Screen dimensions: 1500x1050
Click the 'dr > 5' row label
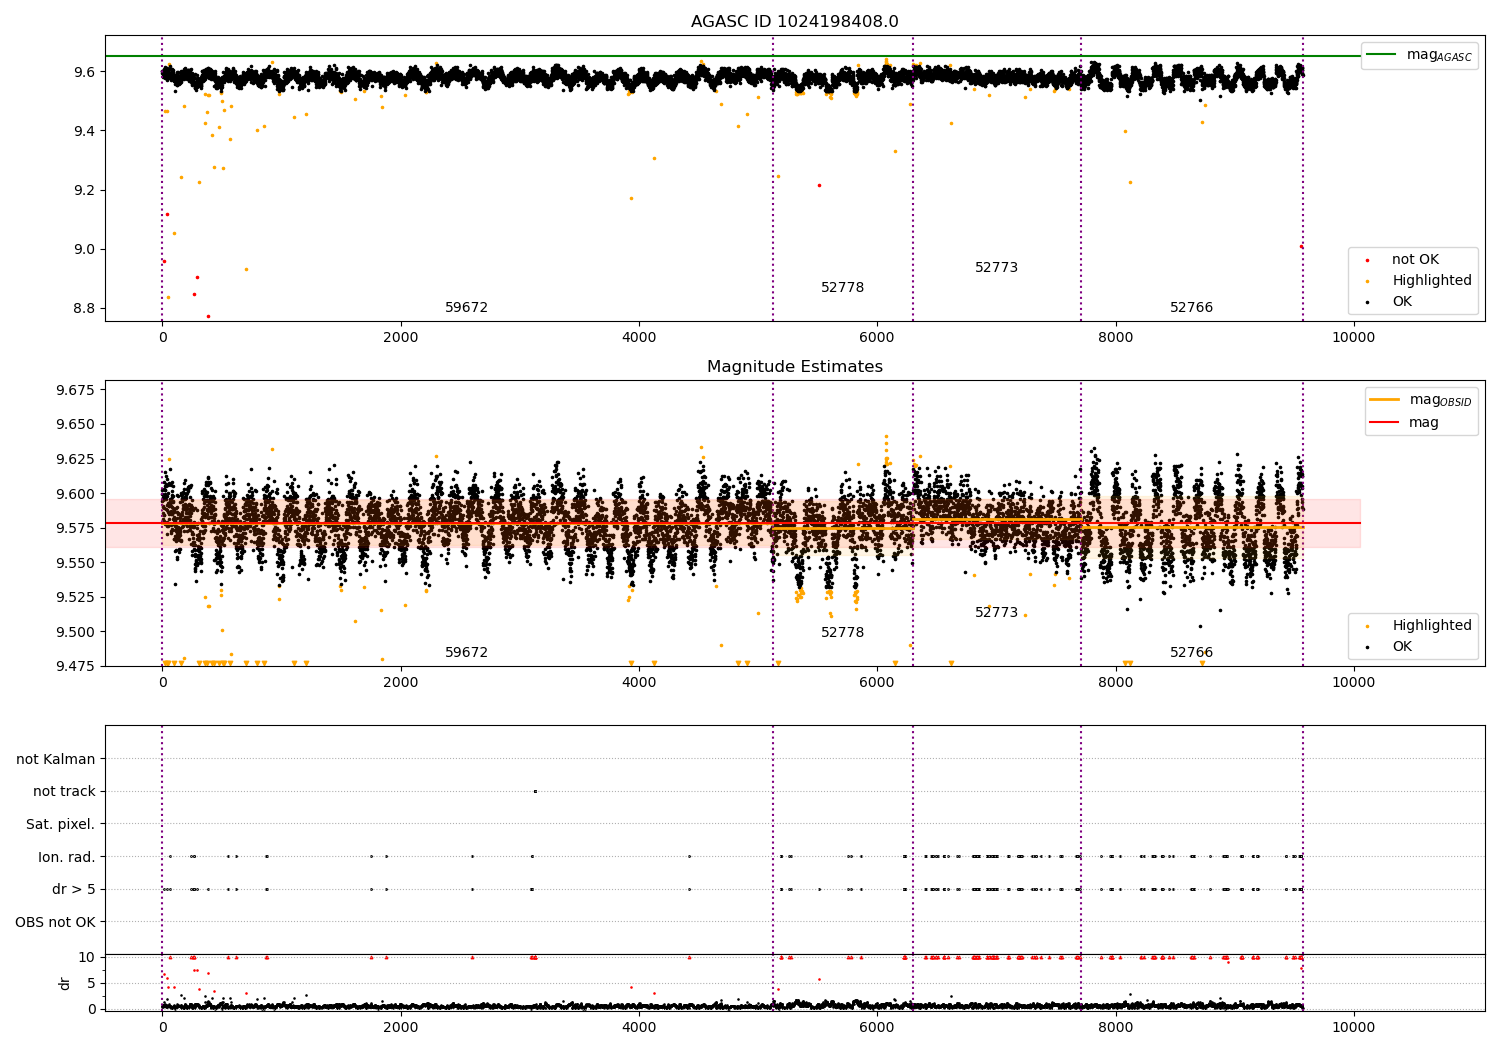click(74, 889)
